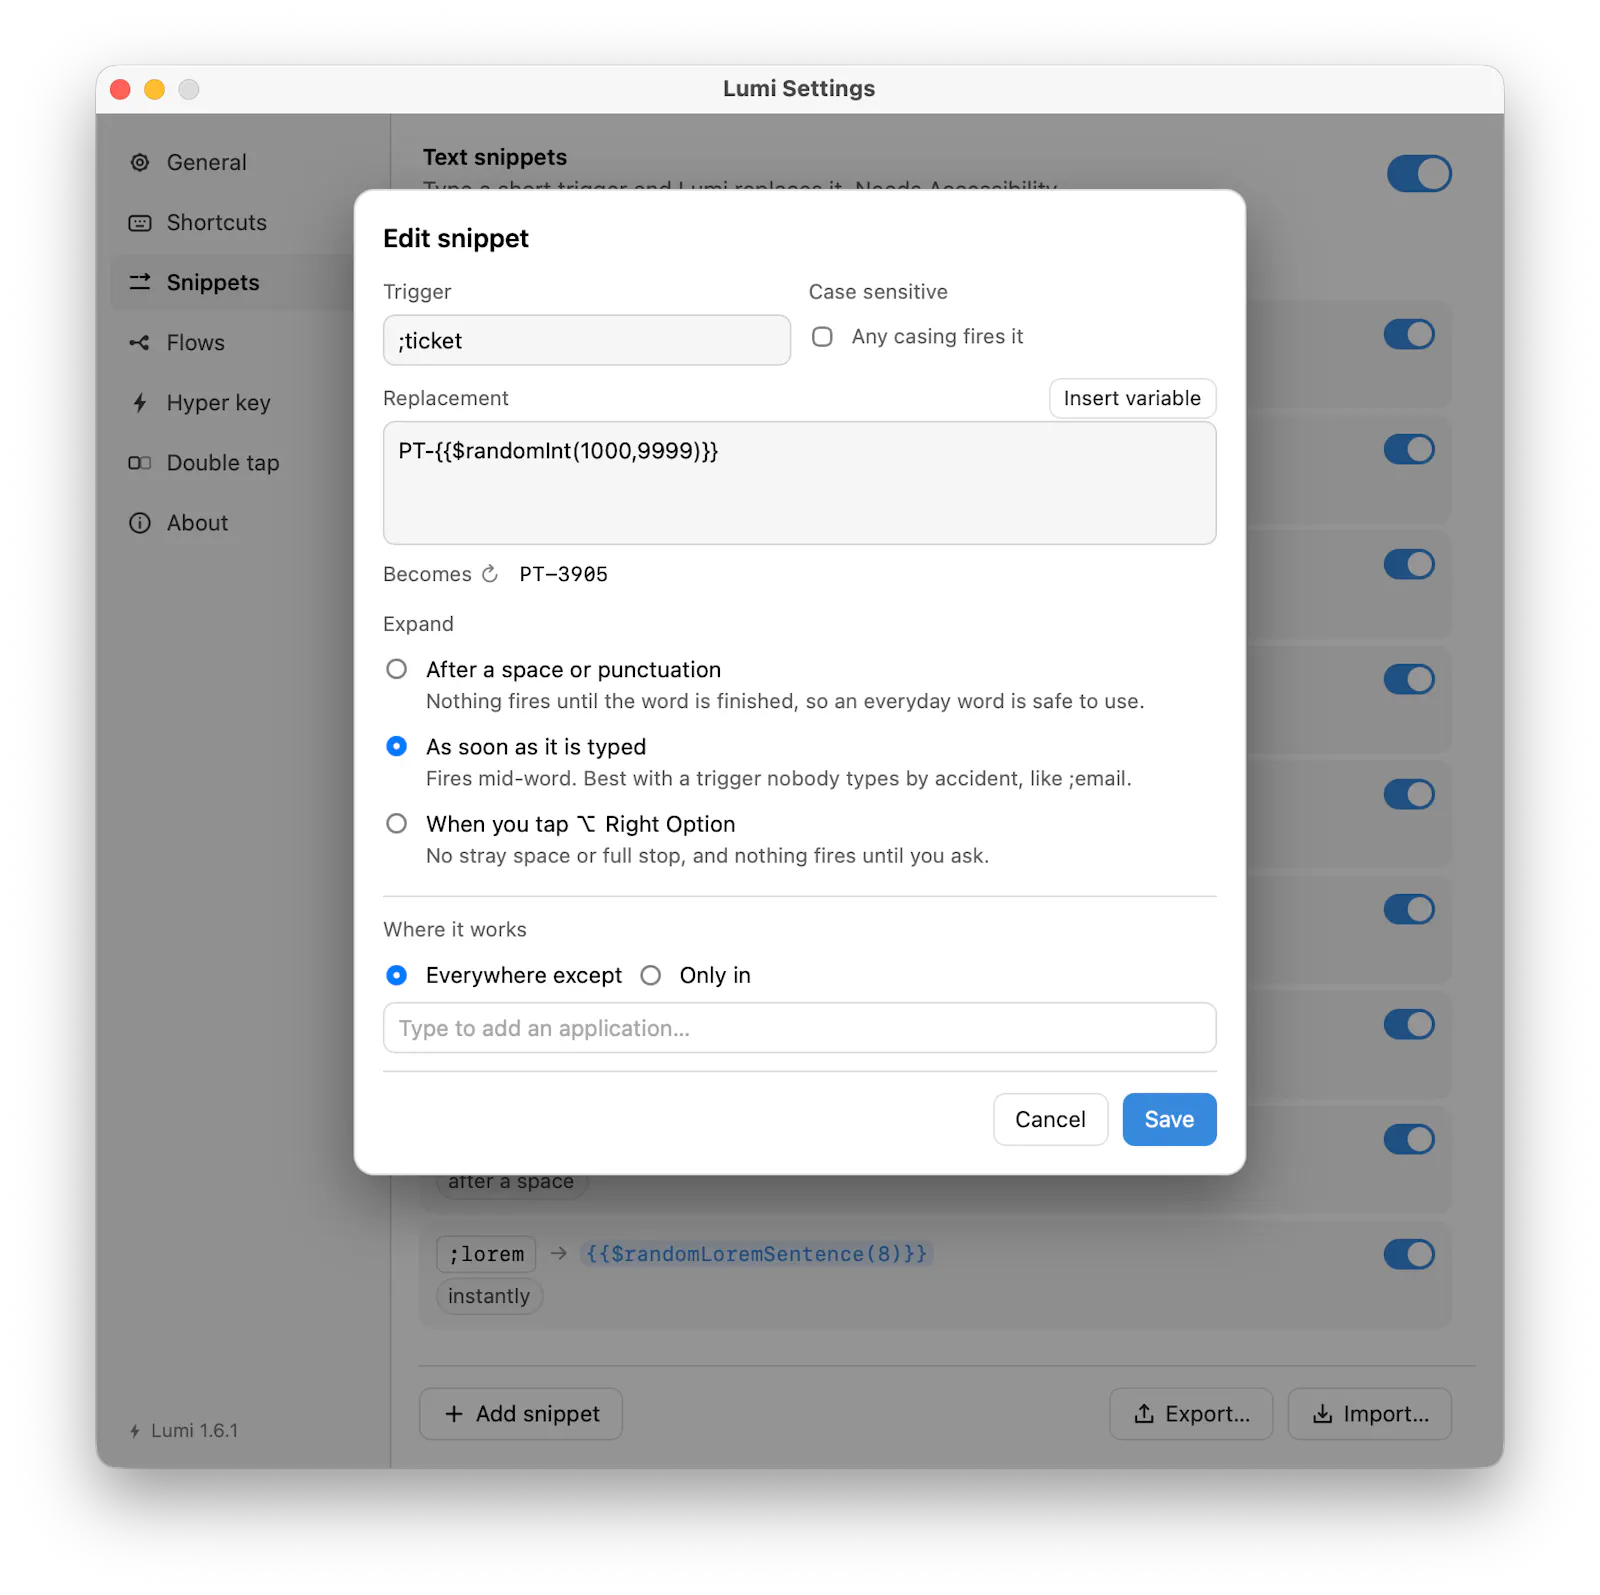
Task: Click the Lumi 1.6.1 version label
Action: (x=195, y=1430)
